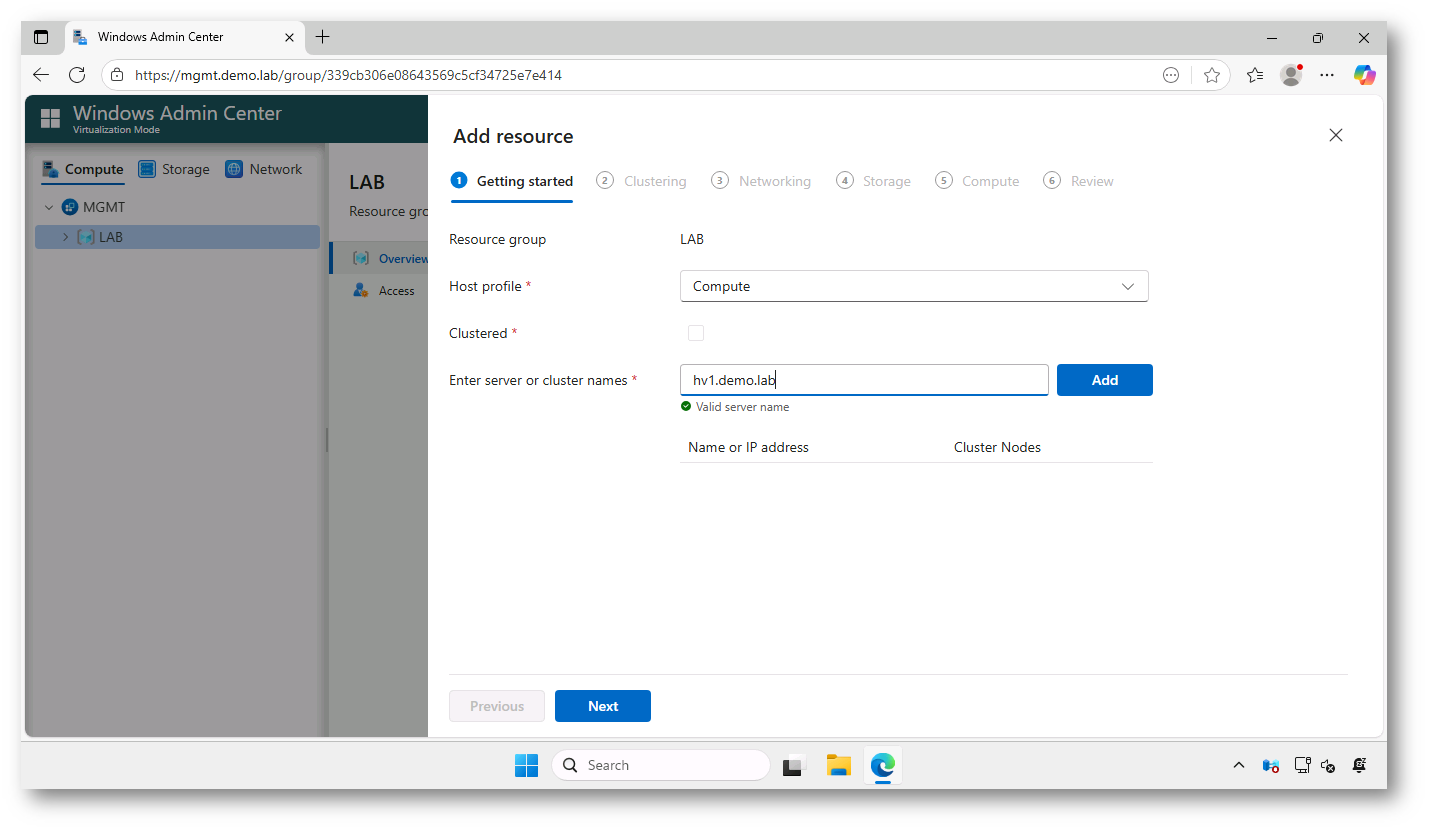Image resolution: width=1429 pixels, height=831 pixels.
Task: Open Edge settings and more menu
Action: pos(1327,75)
